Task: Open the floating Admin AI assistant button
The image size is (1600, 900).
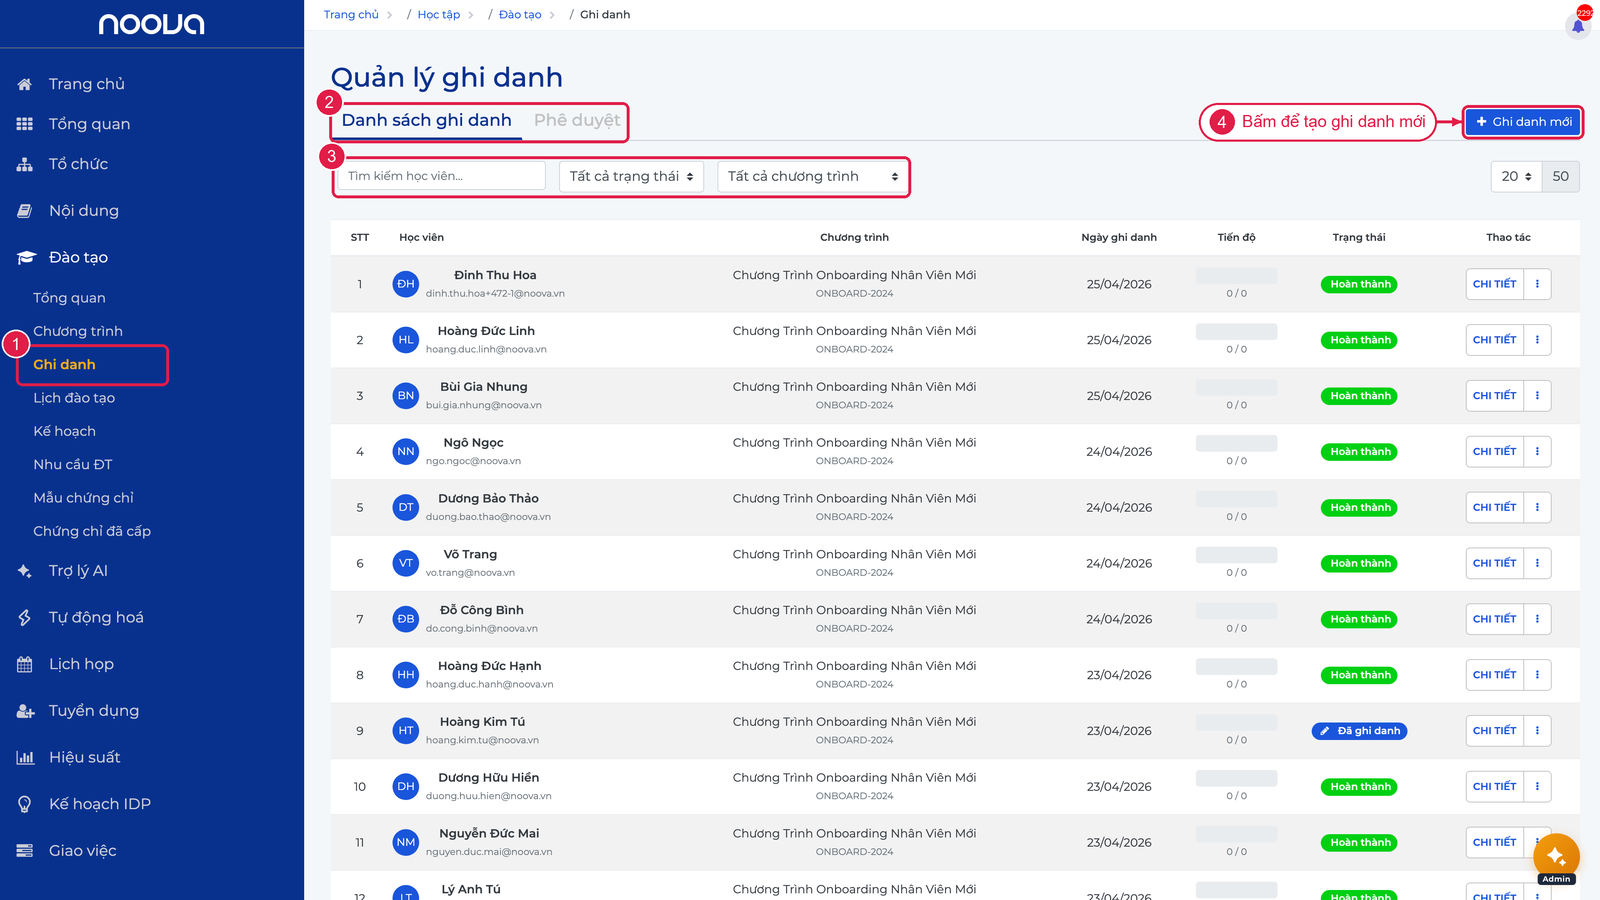Action: click(1556, 857)
